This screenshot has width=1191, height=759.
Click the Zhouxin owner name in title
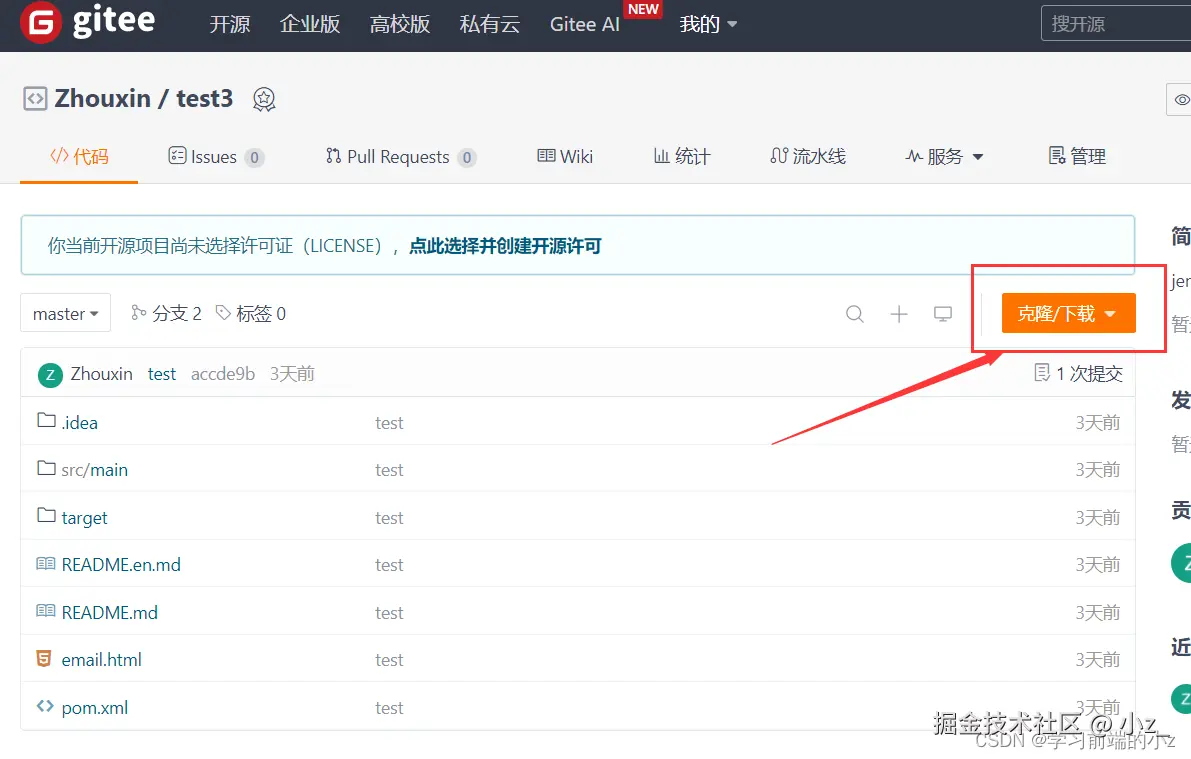[x=103, y=99]
